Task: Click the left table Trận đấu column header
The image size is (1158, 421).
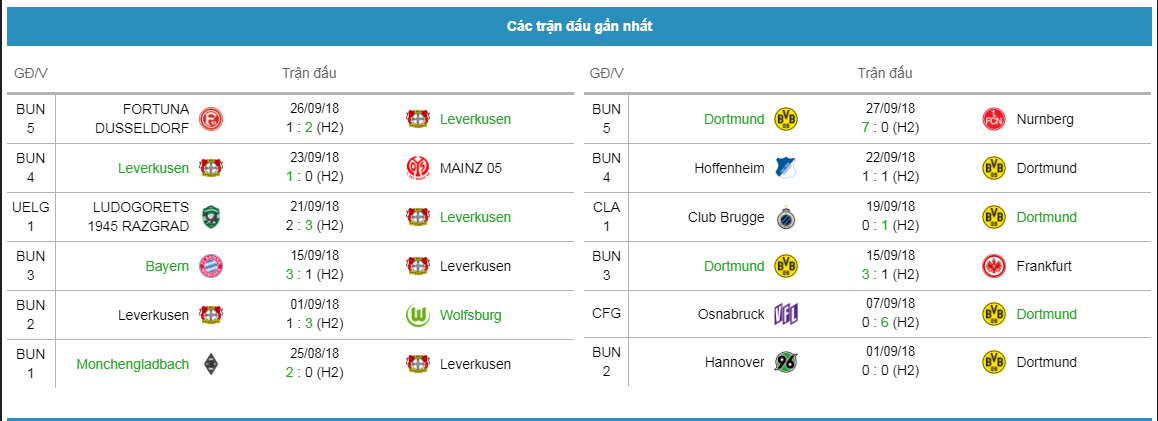Action: pos(309,73)
